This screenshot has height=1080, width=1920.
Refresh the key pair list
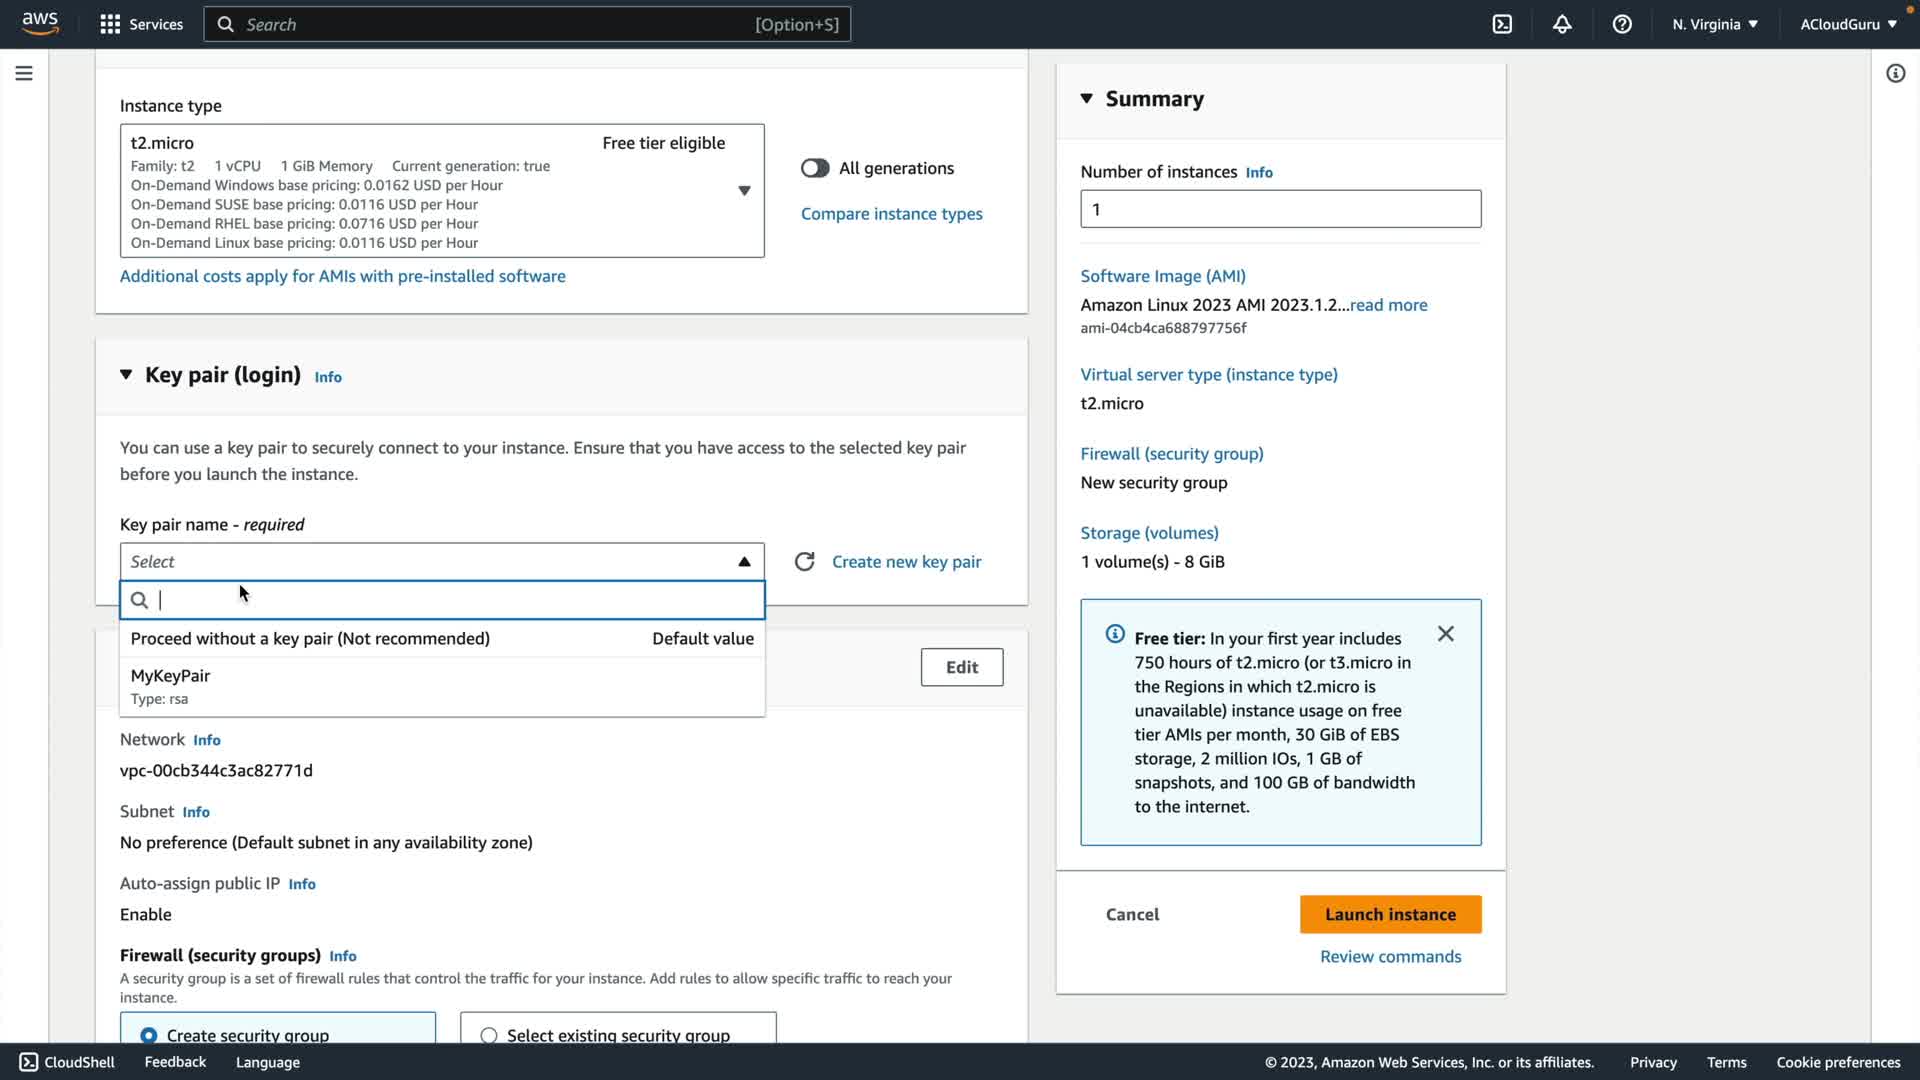click(x=804, y=562)
